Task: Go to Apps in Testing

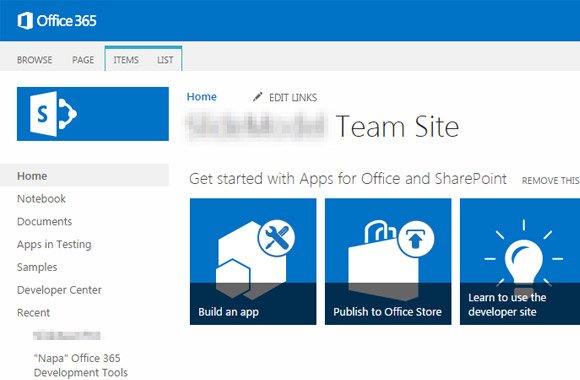Action: point(54,245)
